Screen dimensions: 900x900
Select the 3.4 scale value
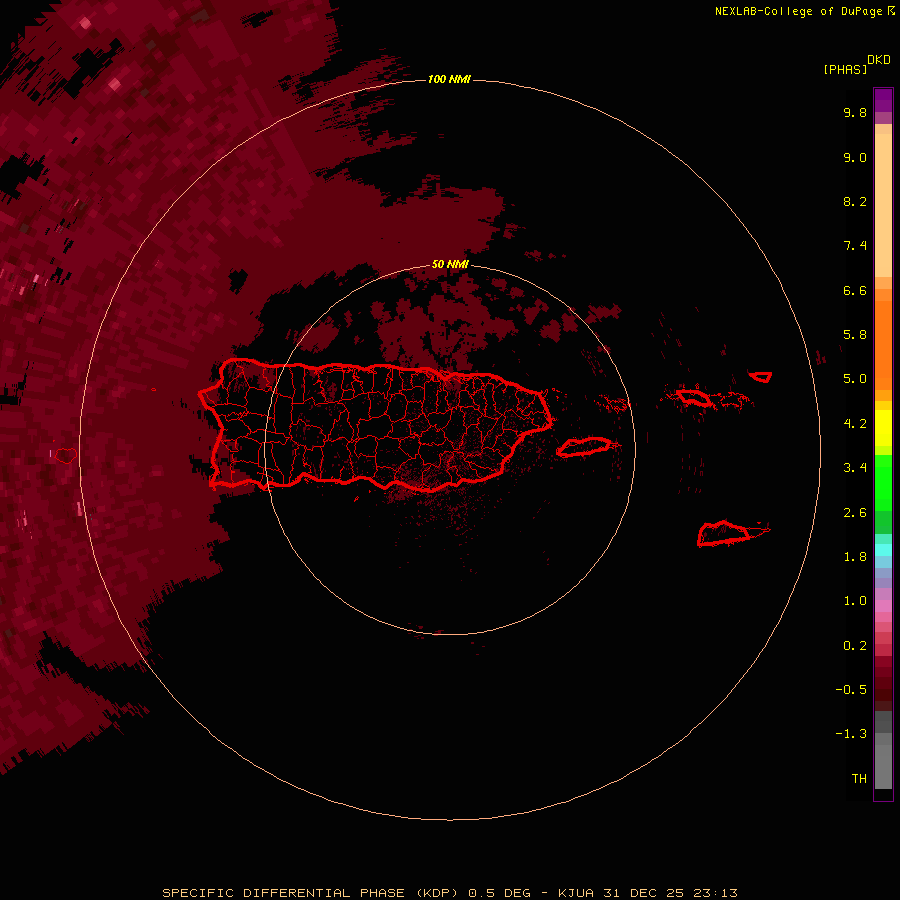click(855, 468)
